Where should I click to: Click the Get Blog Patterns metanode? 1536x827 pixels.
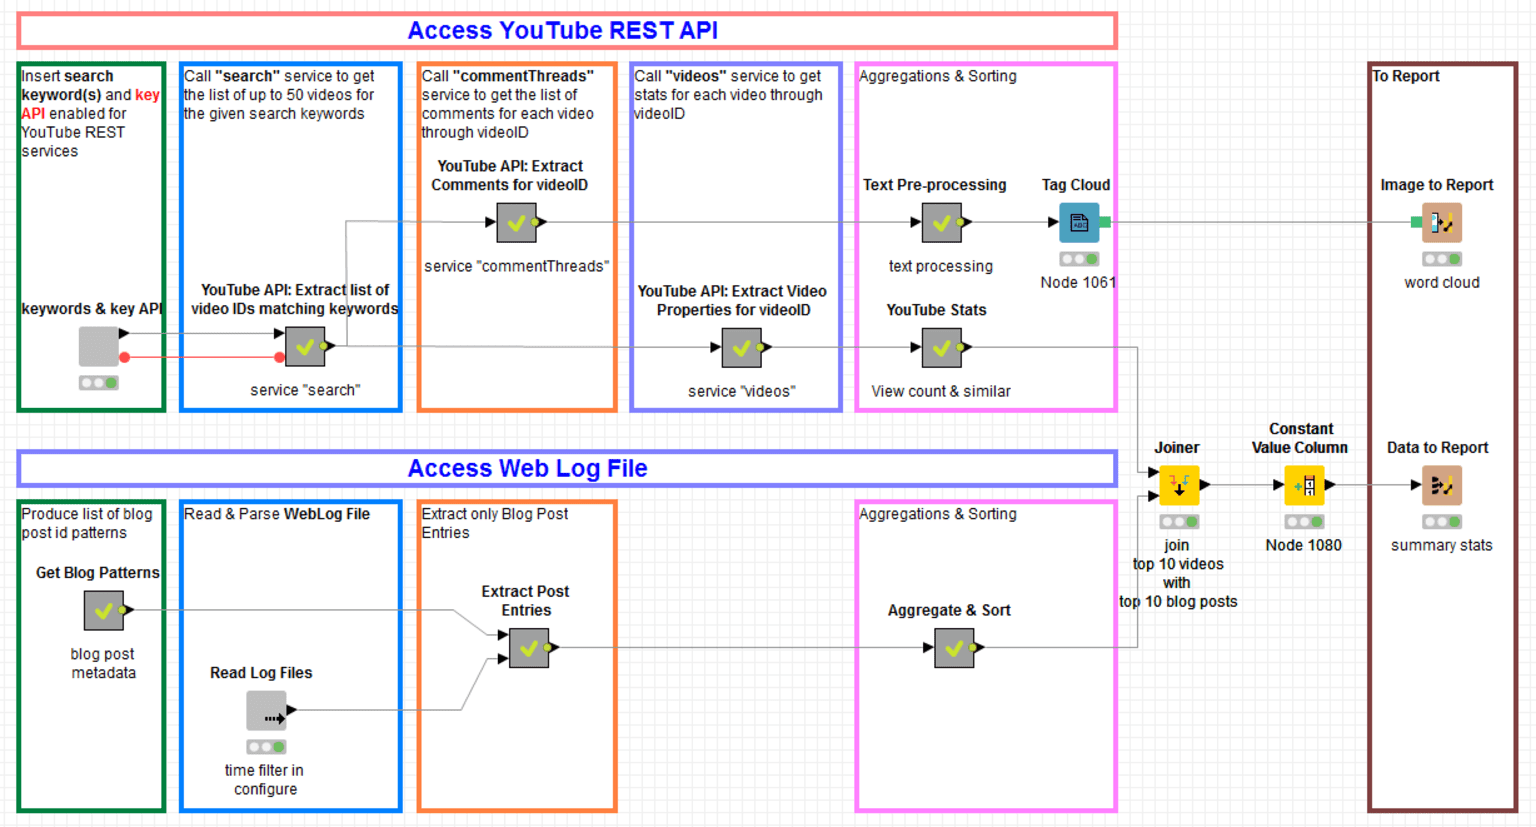[x=103, y=610]
